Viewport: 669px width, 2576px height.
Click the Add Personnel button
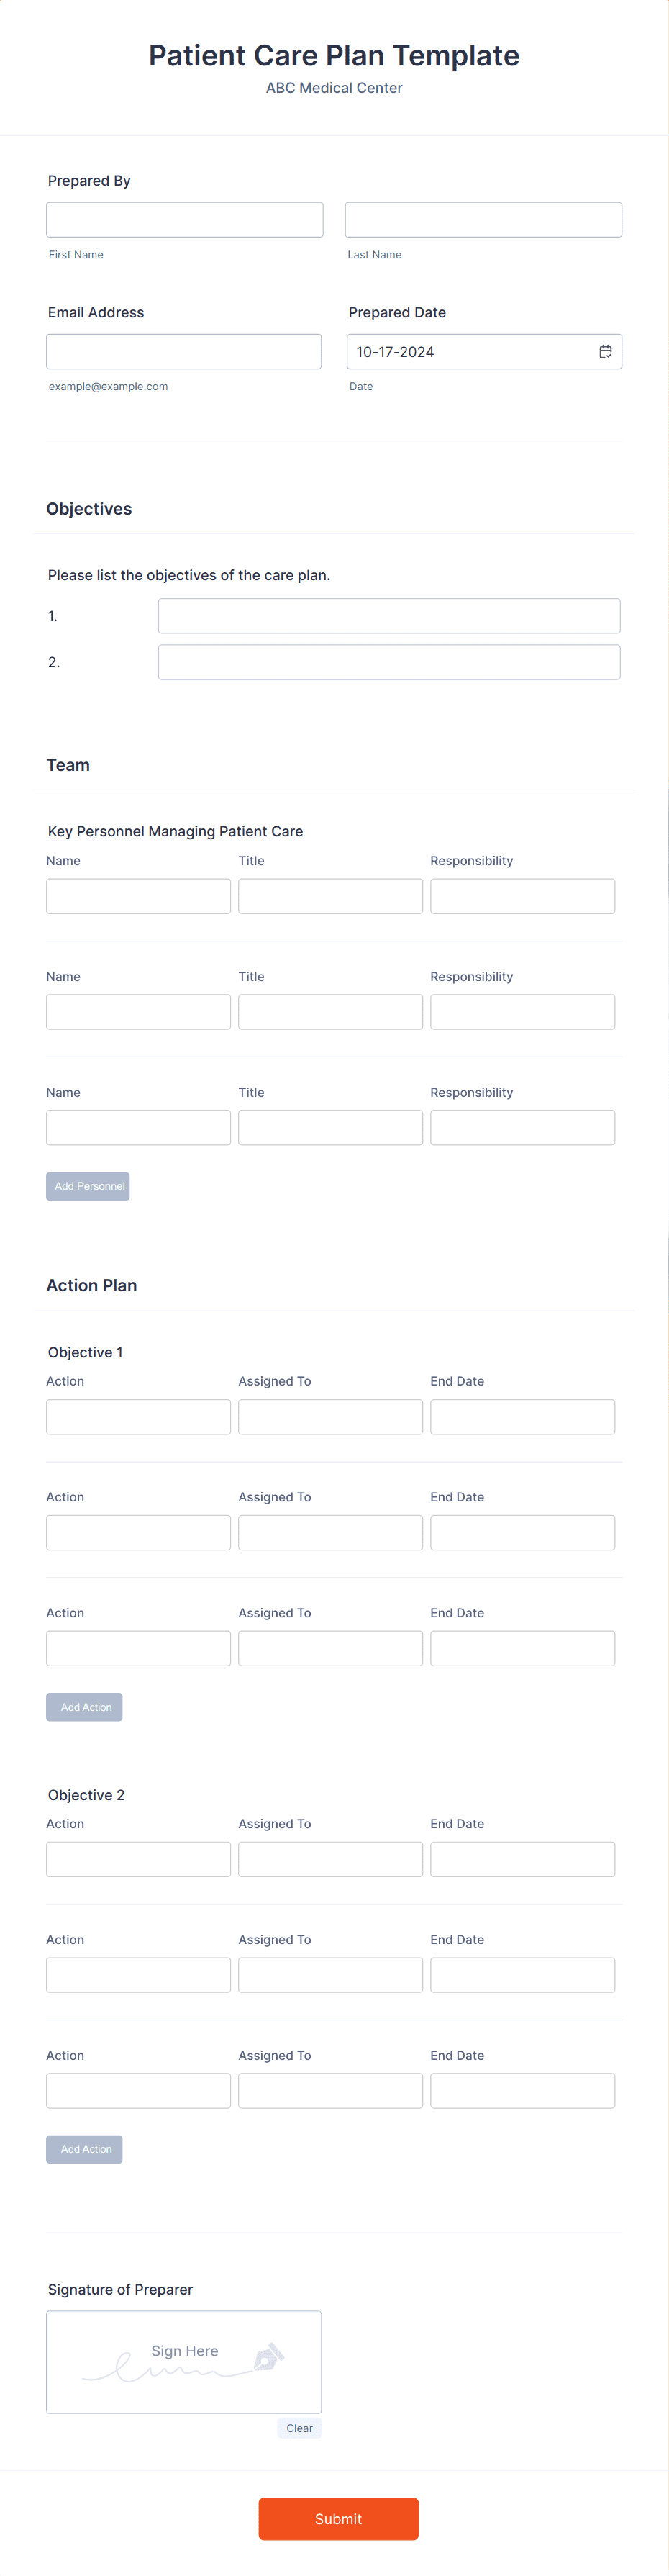pos(88,1186)
